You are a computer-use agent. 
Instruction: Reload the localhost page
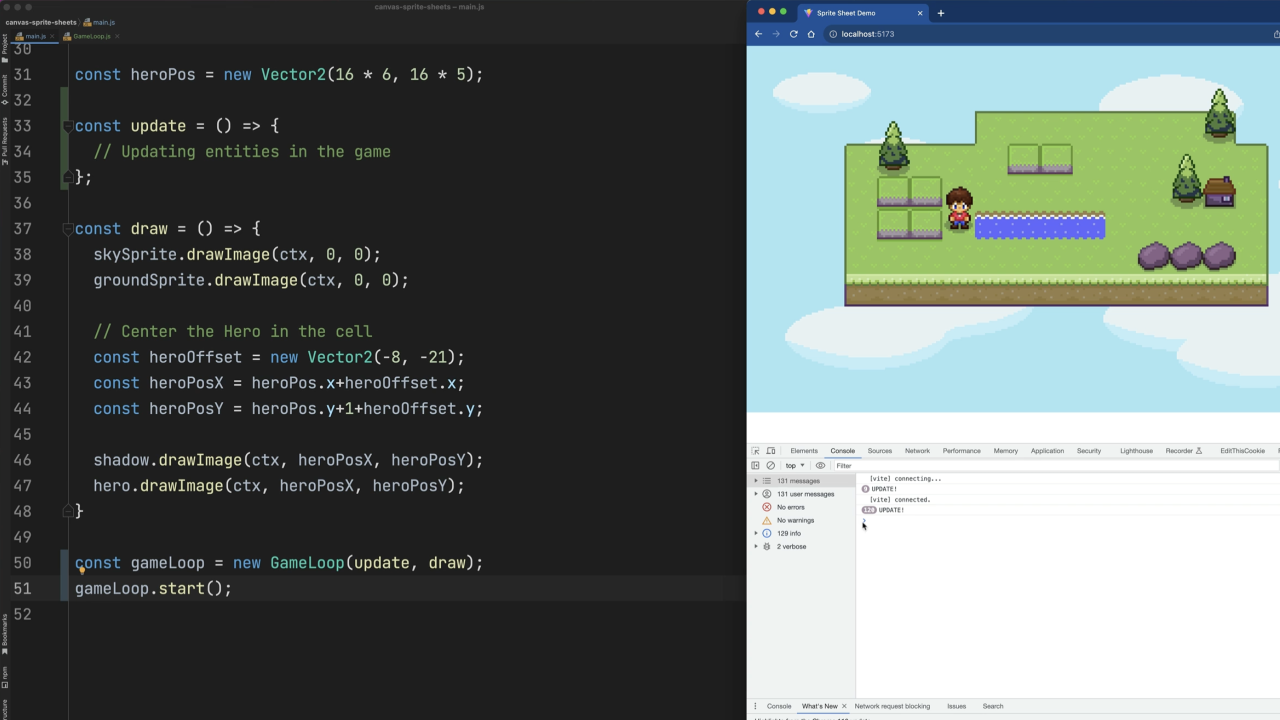794,34
